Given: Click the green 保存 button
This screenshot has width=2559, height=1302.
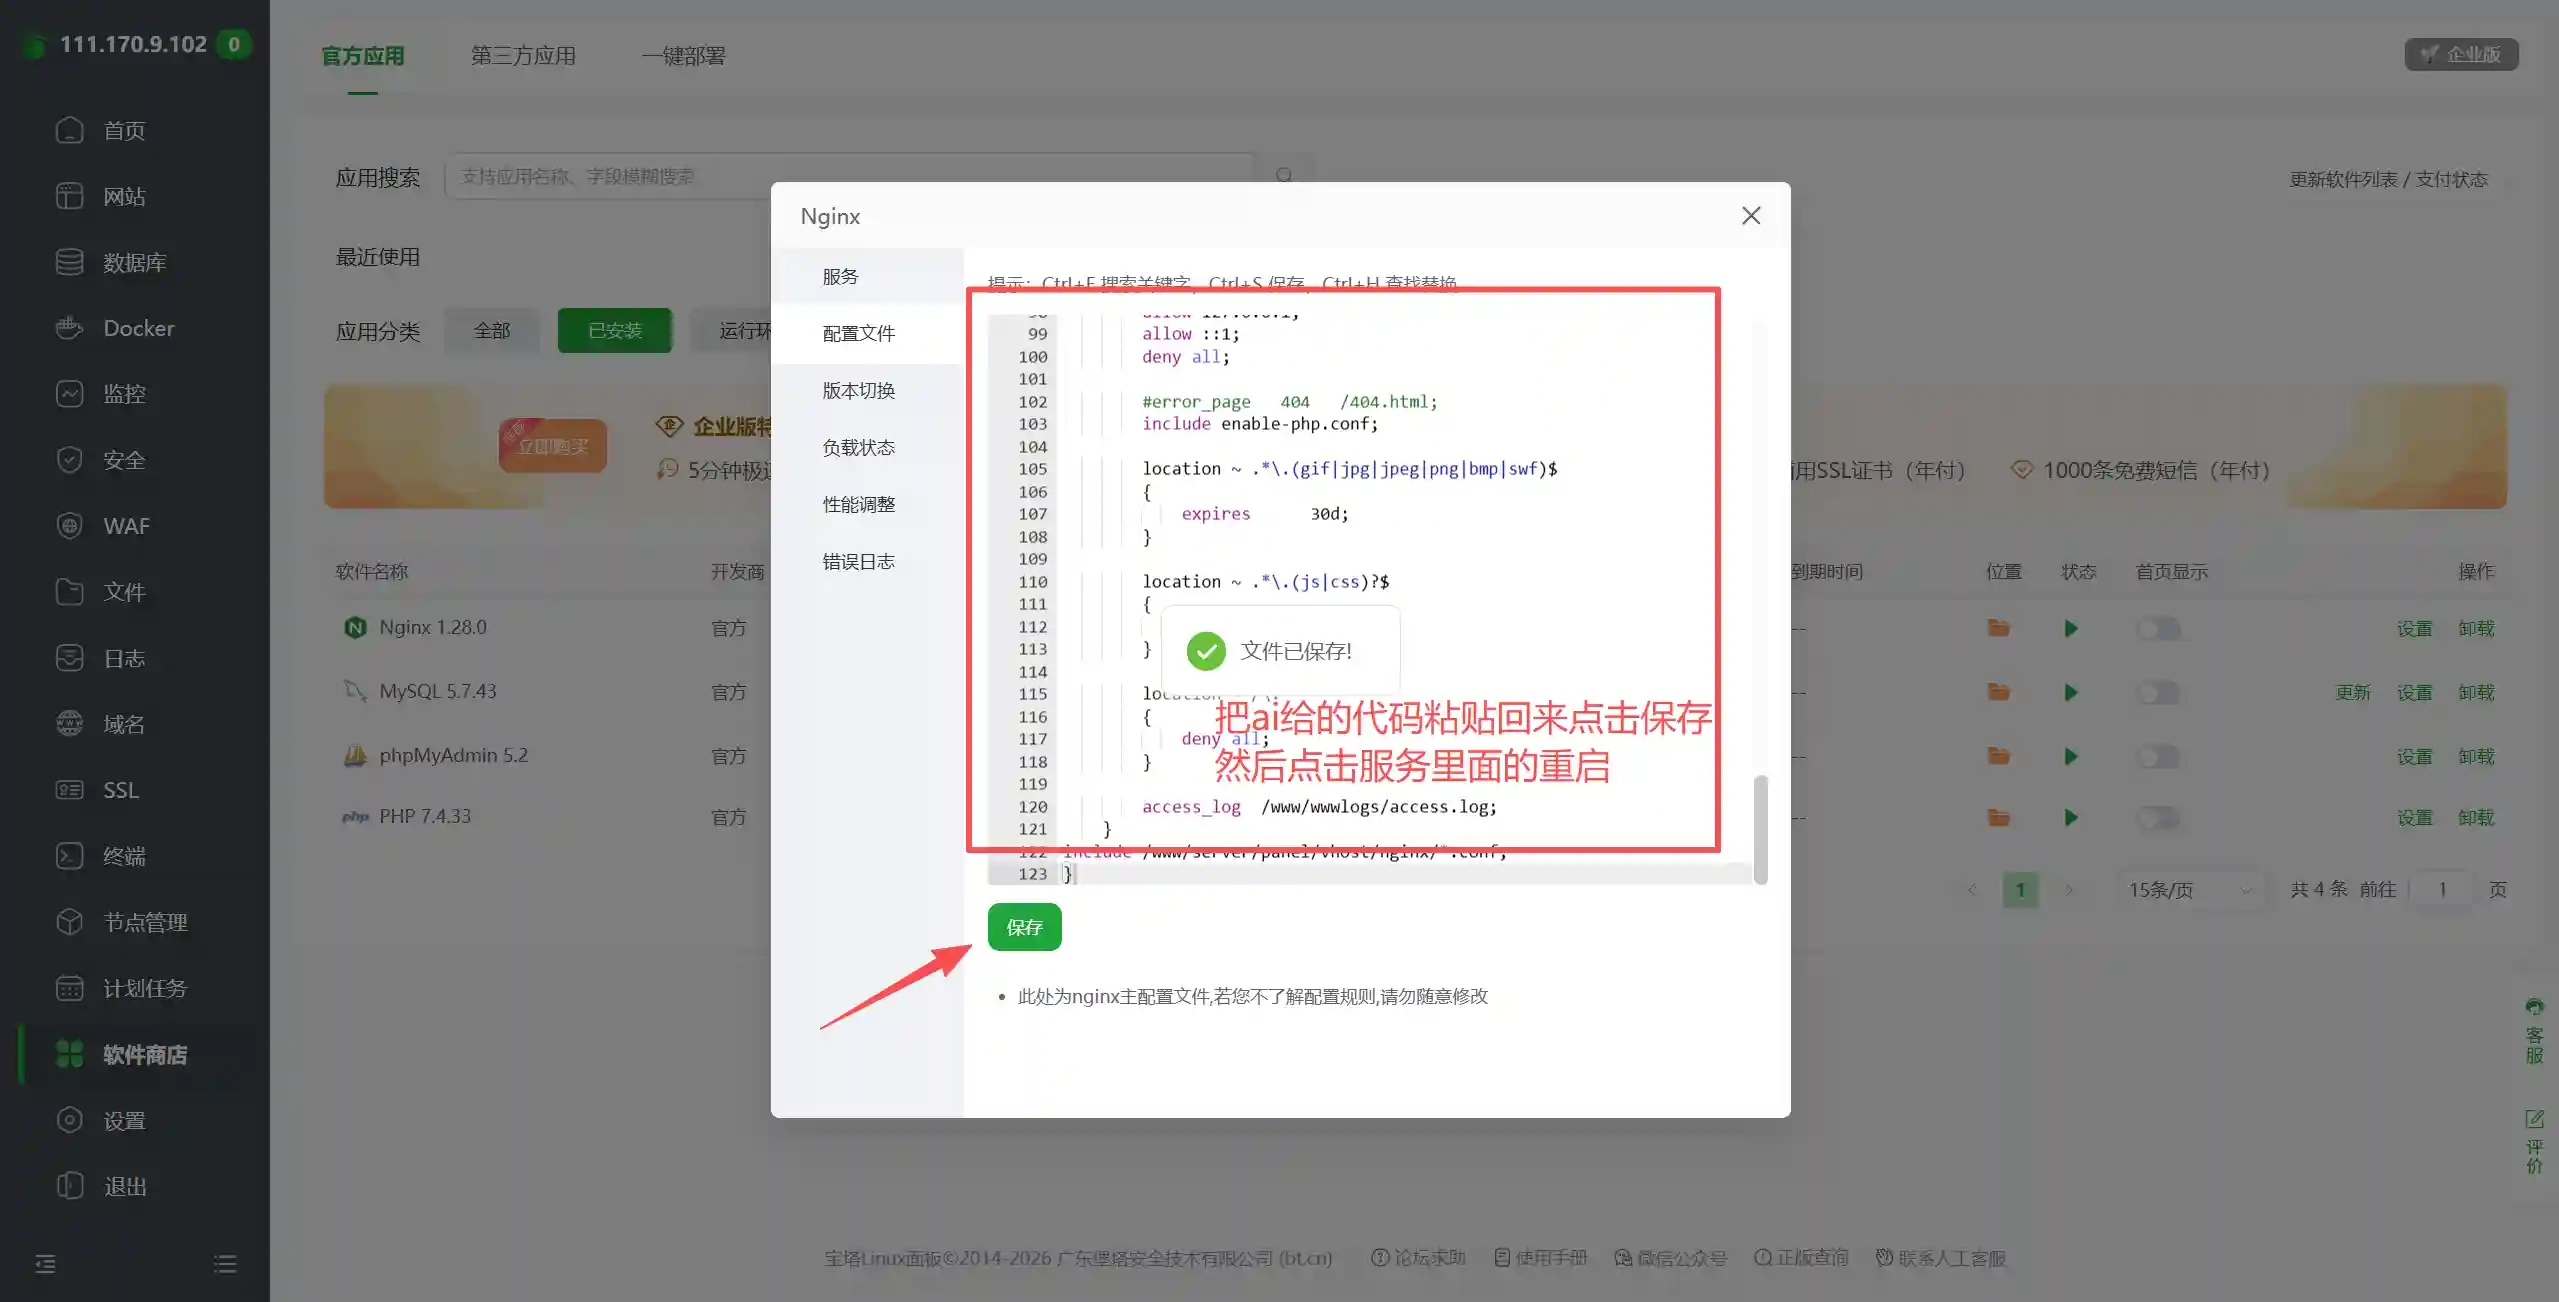Looking at the screenshot, I should click(1024, 927).
